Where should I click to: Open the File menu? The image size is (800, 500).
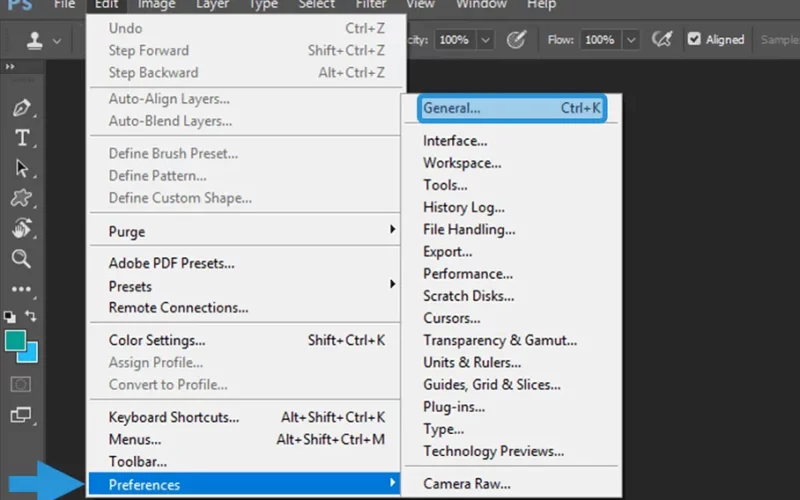point(65,5)
